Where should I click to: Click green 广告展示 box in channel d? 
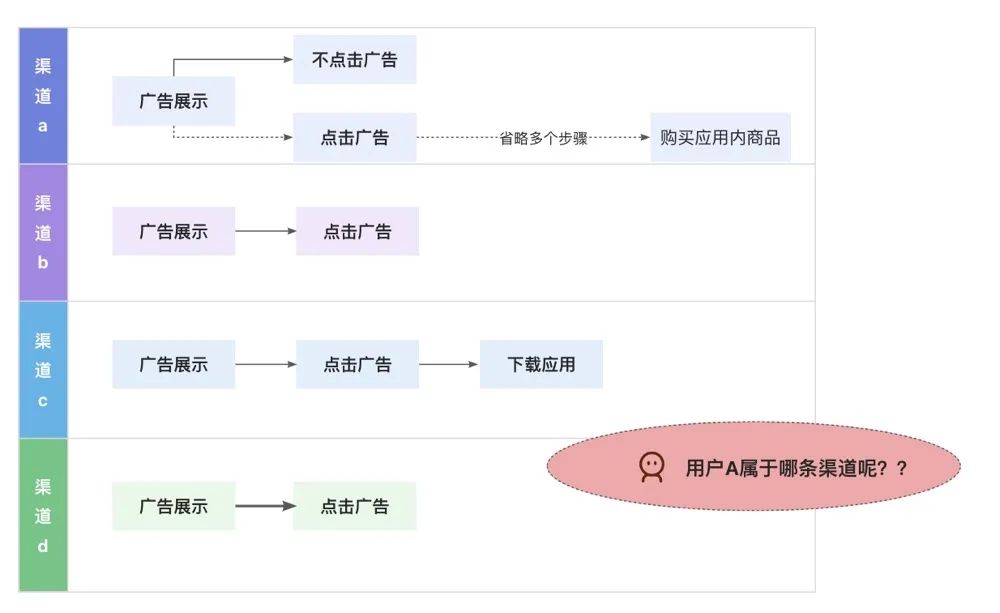(x=173, y=506)
